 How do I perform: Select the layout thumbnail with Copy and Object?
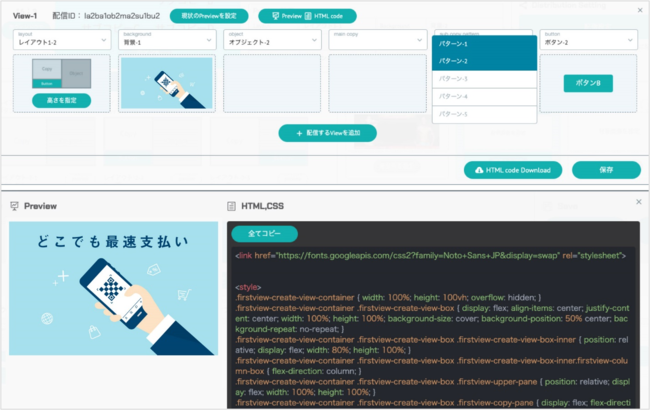pyautogui.click(x=61, y=73)
